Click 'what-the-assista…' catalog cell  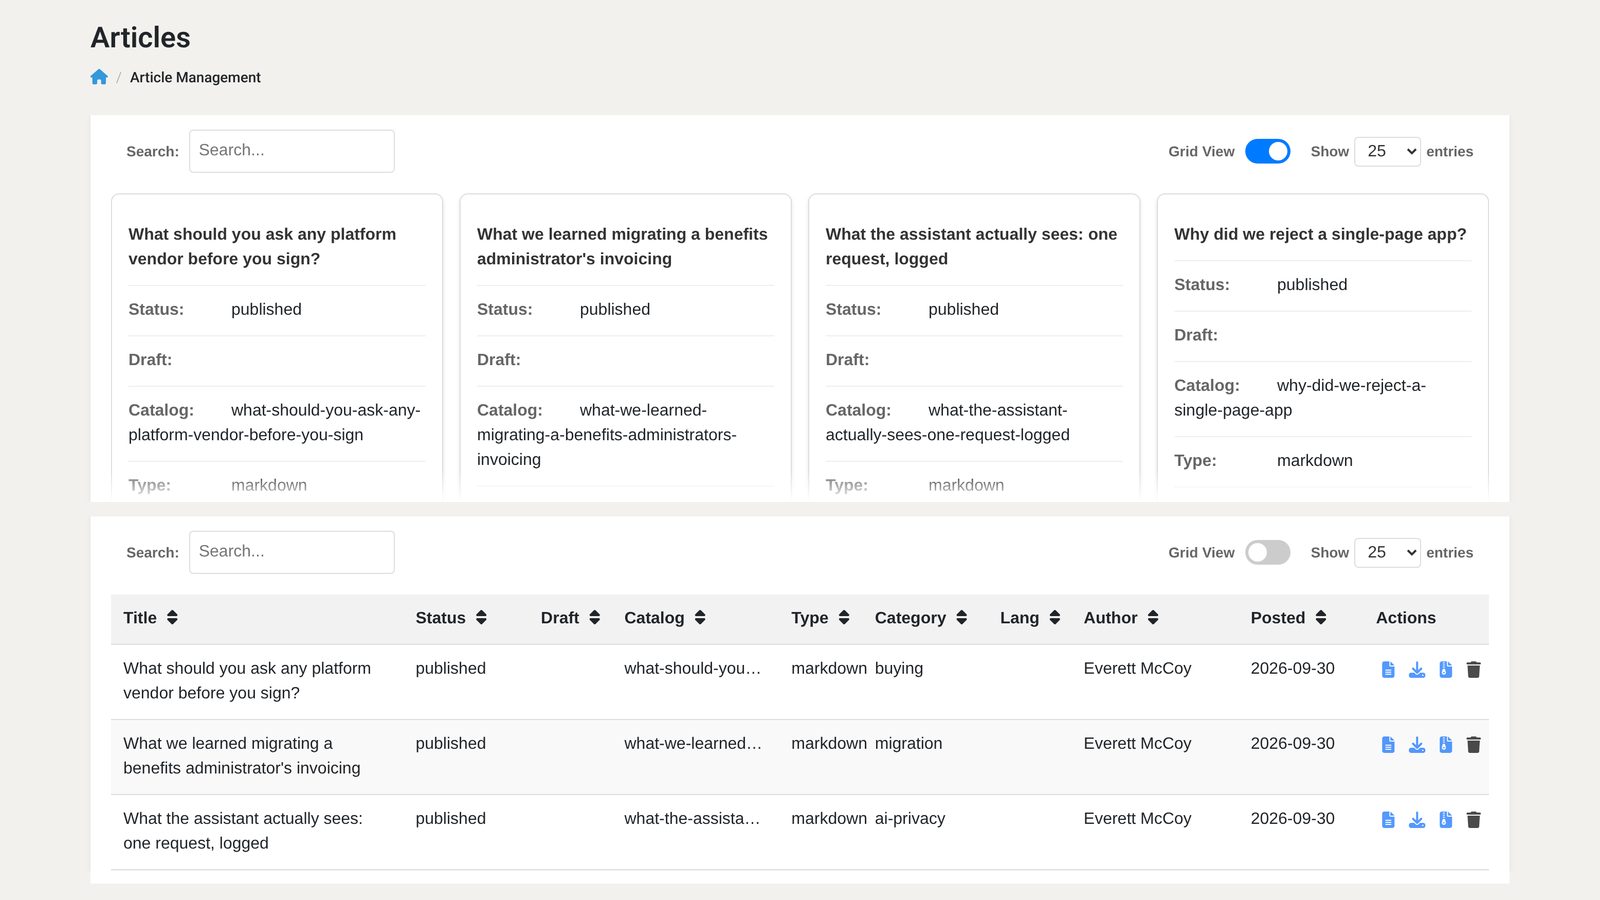692,818
